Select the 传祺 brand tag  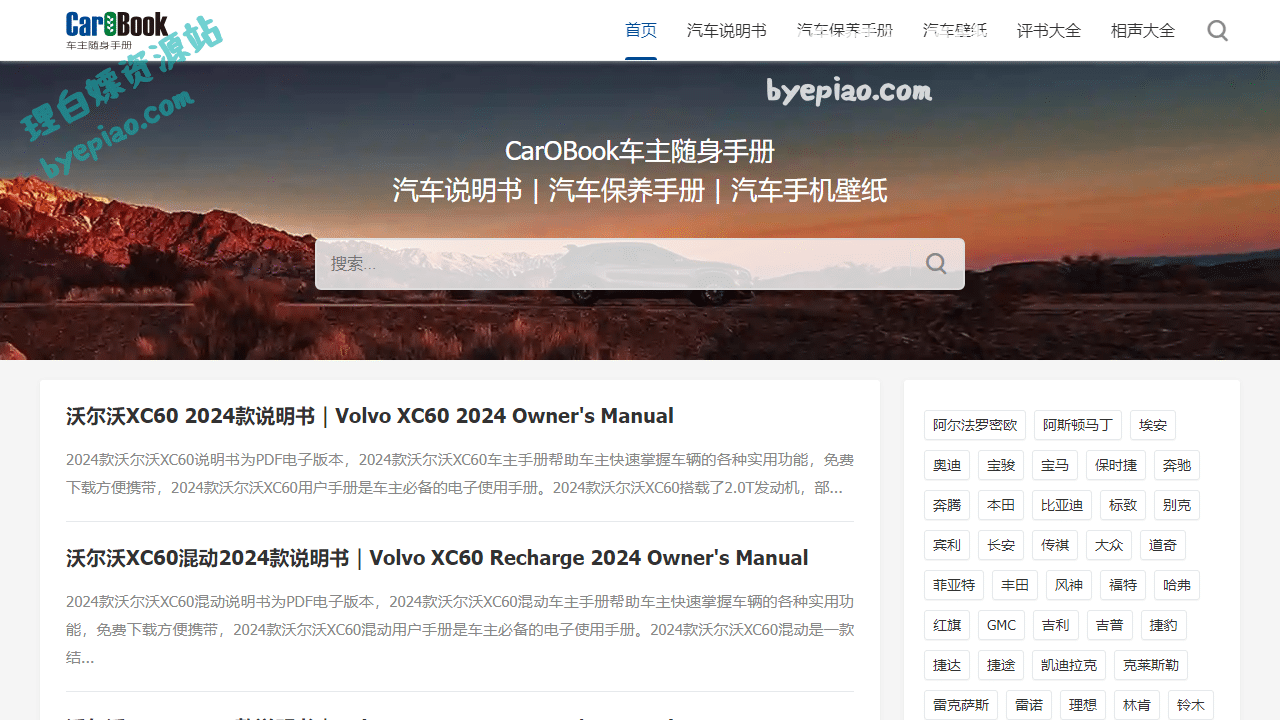(x=1055, y=545)
